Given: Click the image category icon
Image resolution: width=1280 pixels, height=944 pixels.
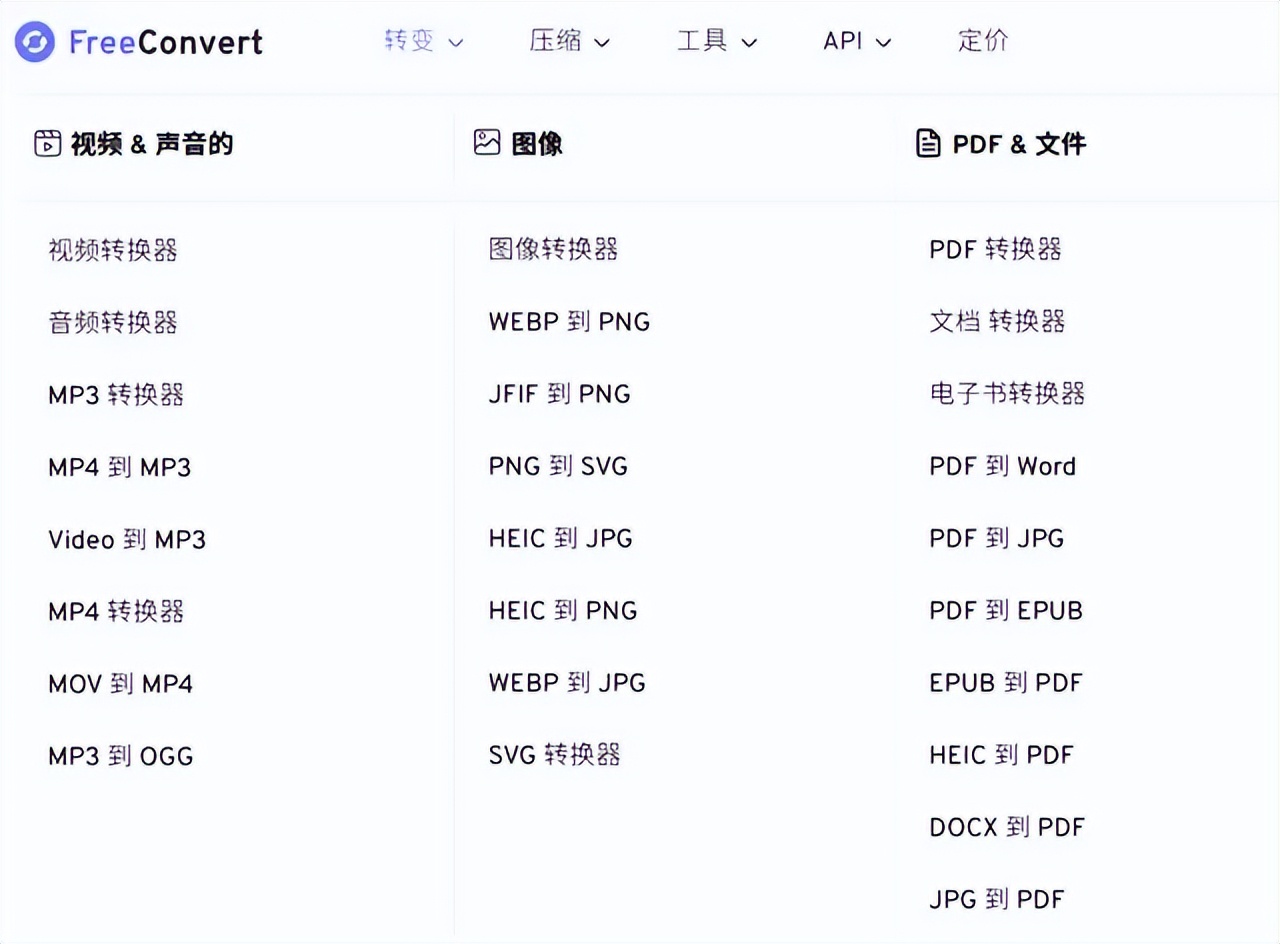Looking at the screenshot, I should tap(487, 143).
